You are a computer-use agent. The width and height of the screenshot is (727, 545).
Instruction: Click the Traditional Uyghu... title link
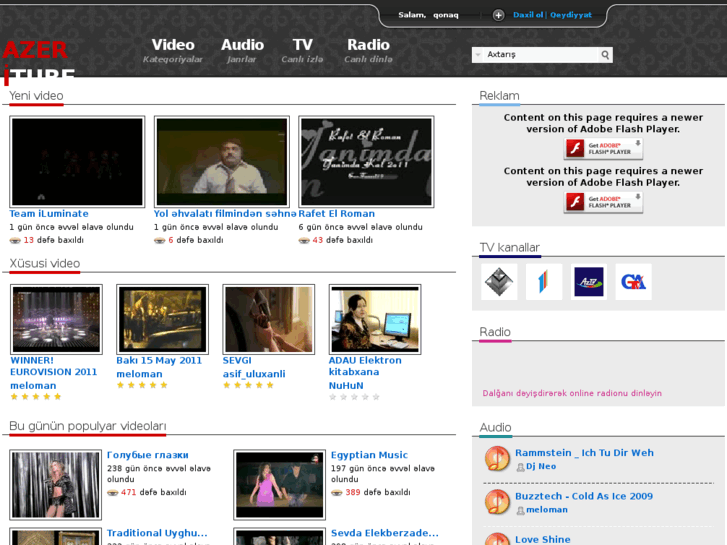click(157, 533)
